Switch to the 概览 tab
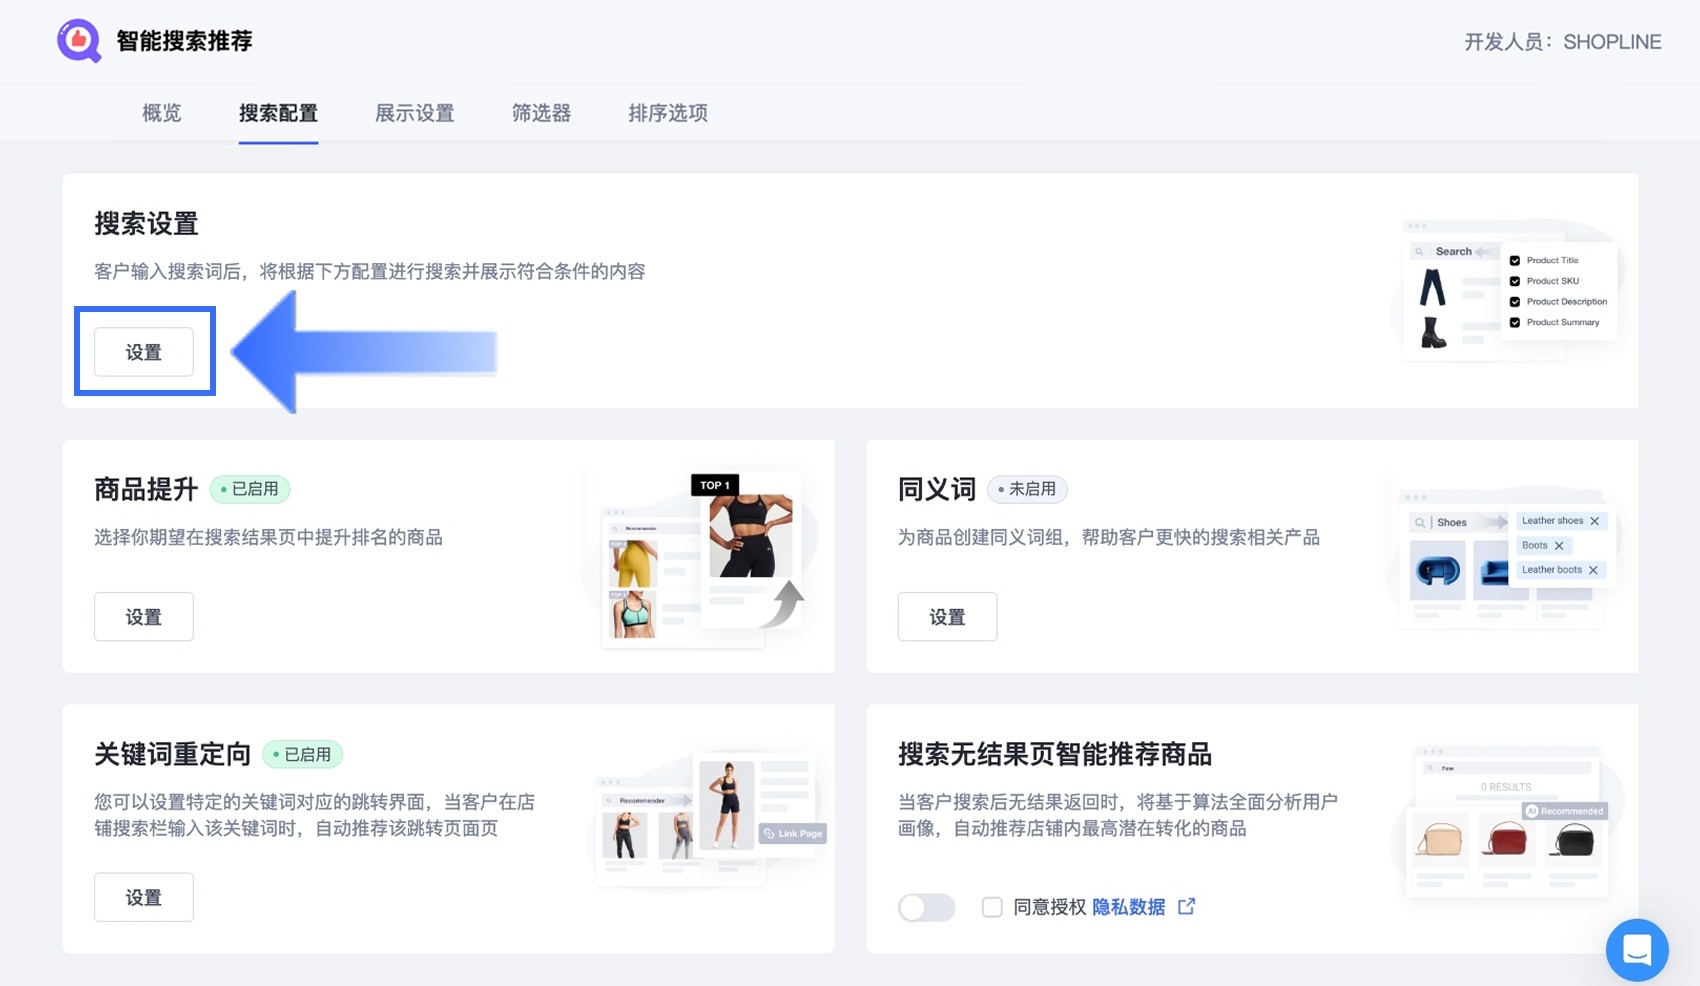The width and height of the screenshot is (1700, 986). point(162,113)
